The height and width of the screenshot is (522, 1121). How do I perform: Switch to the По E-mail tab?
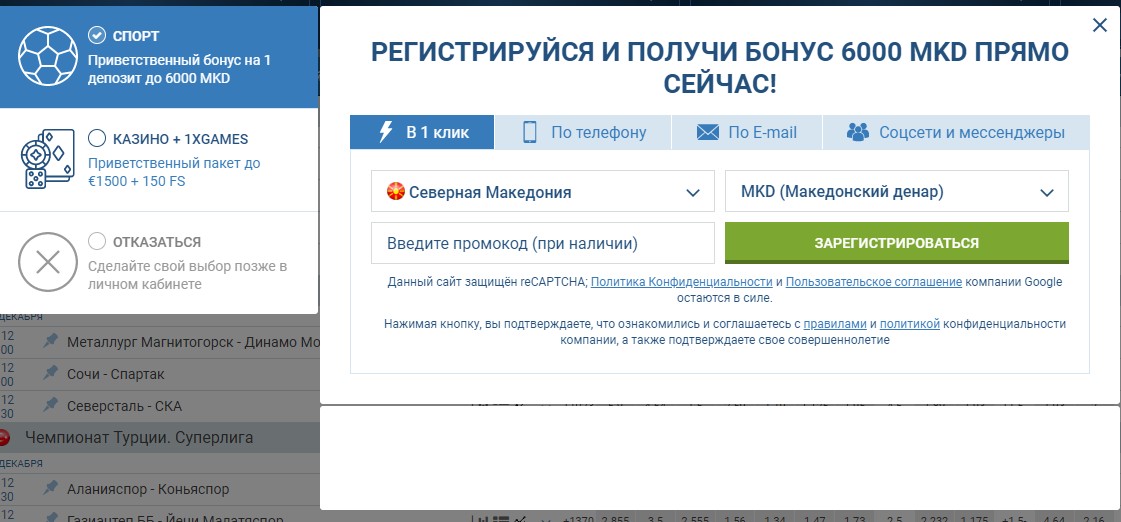(746, 132)
